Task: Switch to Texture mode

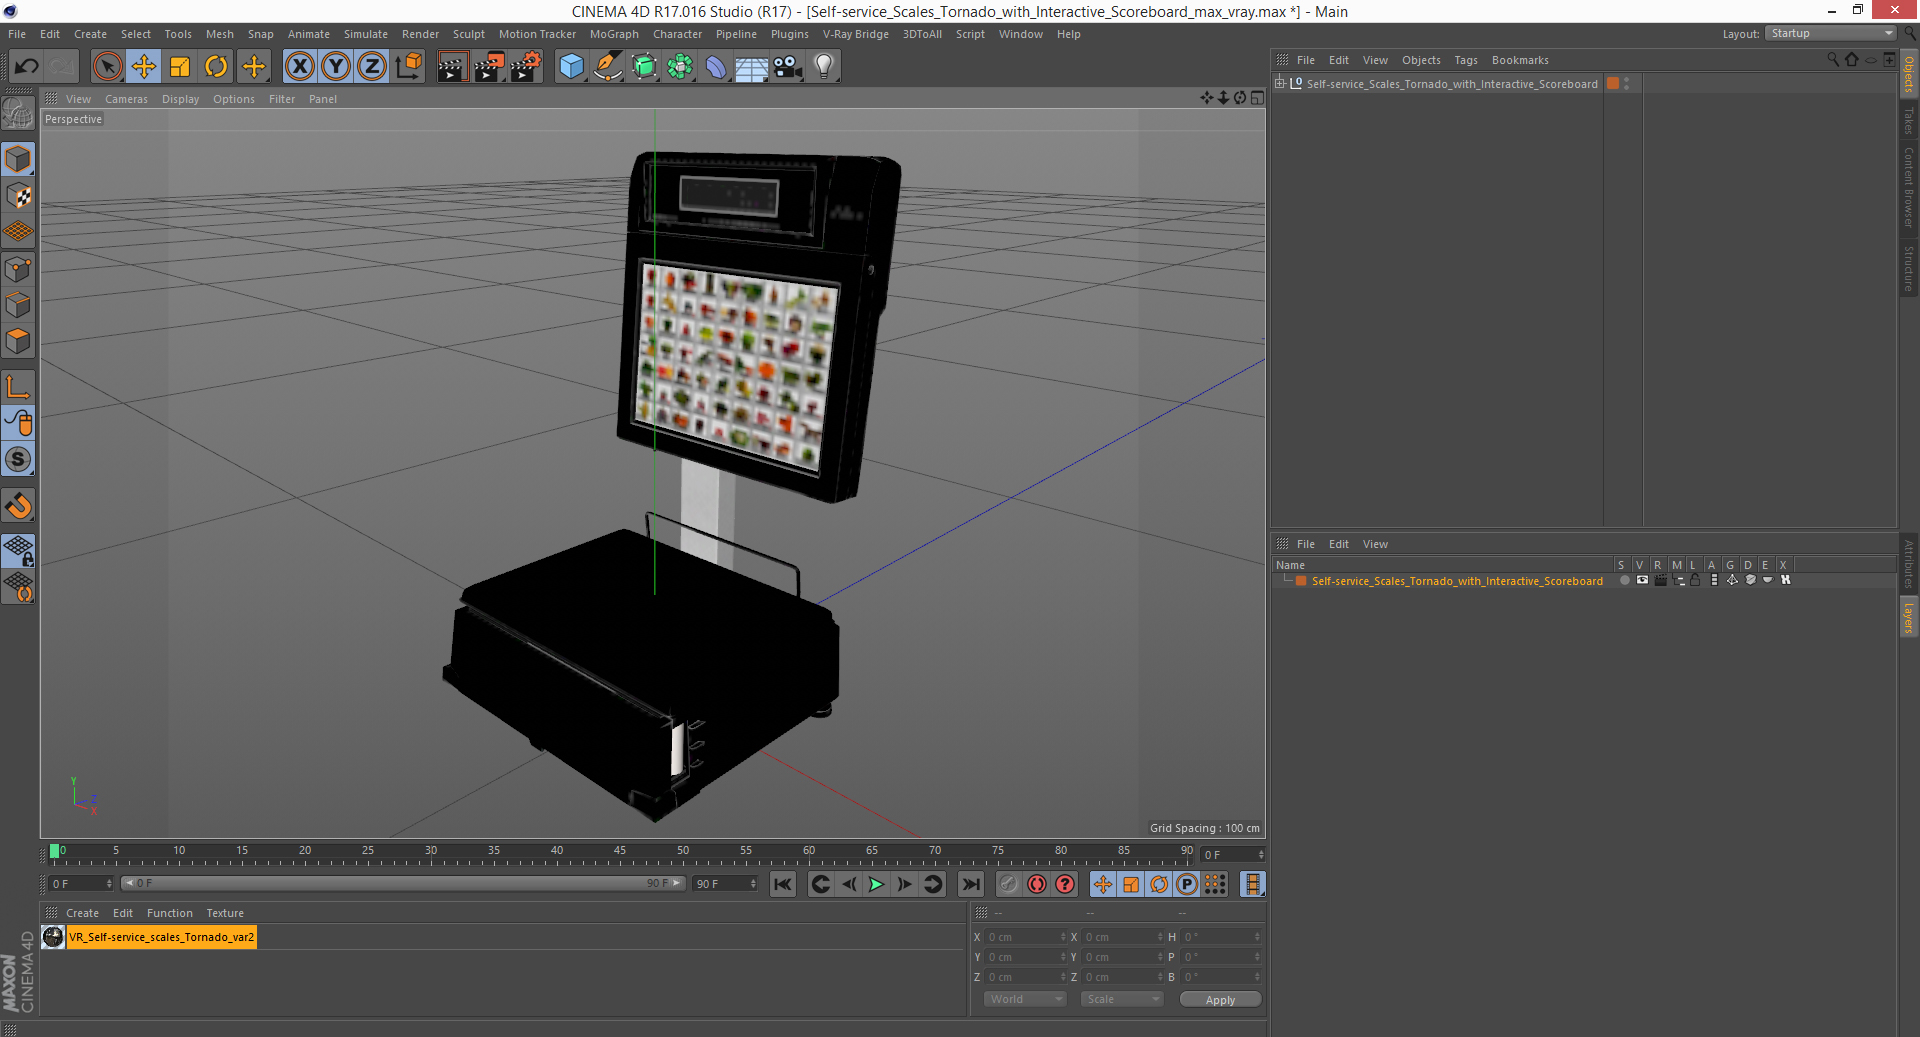Action: [18, 196]
